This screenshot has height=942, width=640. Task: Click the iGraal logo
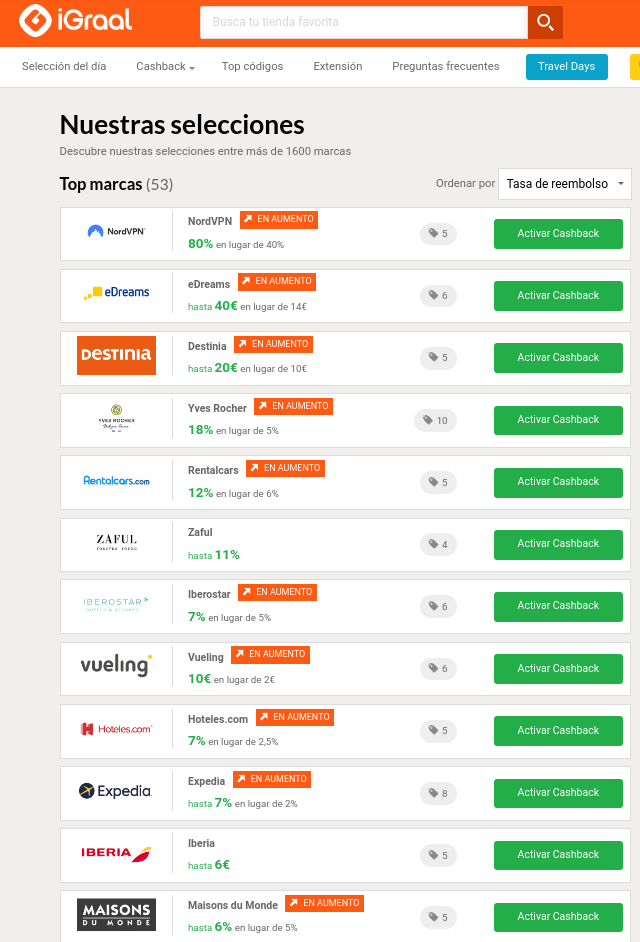(x=75, y=21)
